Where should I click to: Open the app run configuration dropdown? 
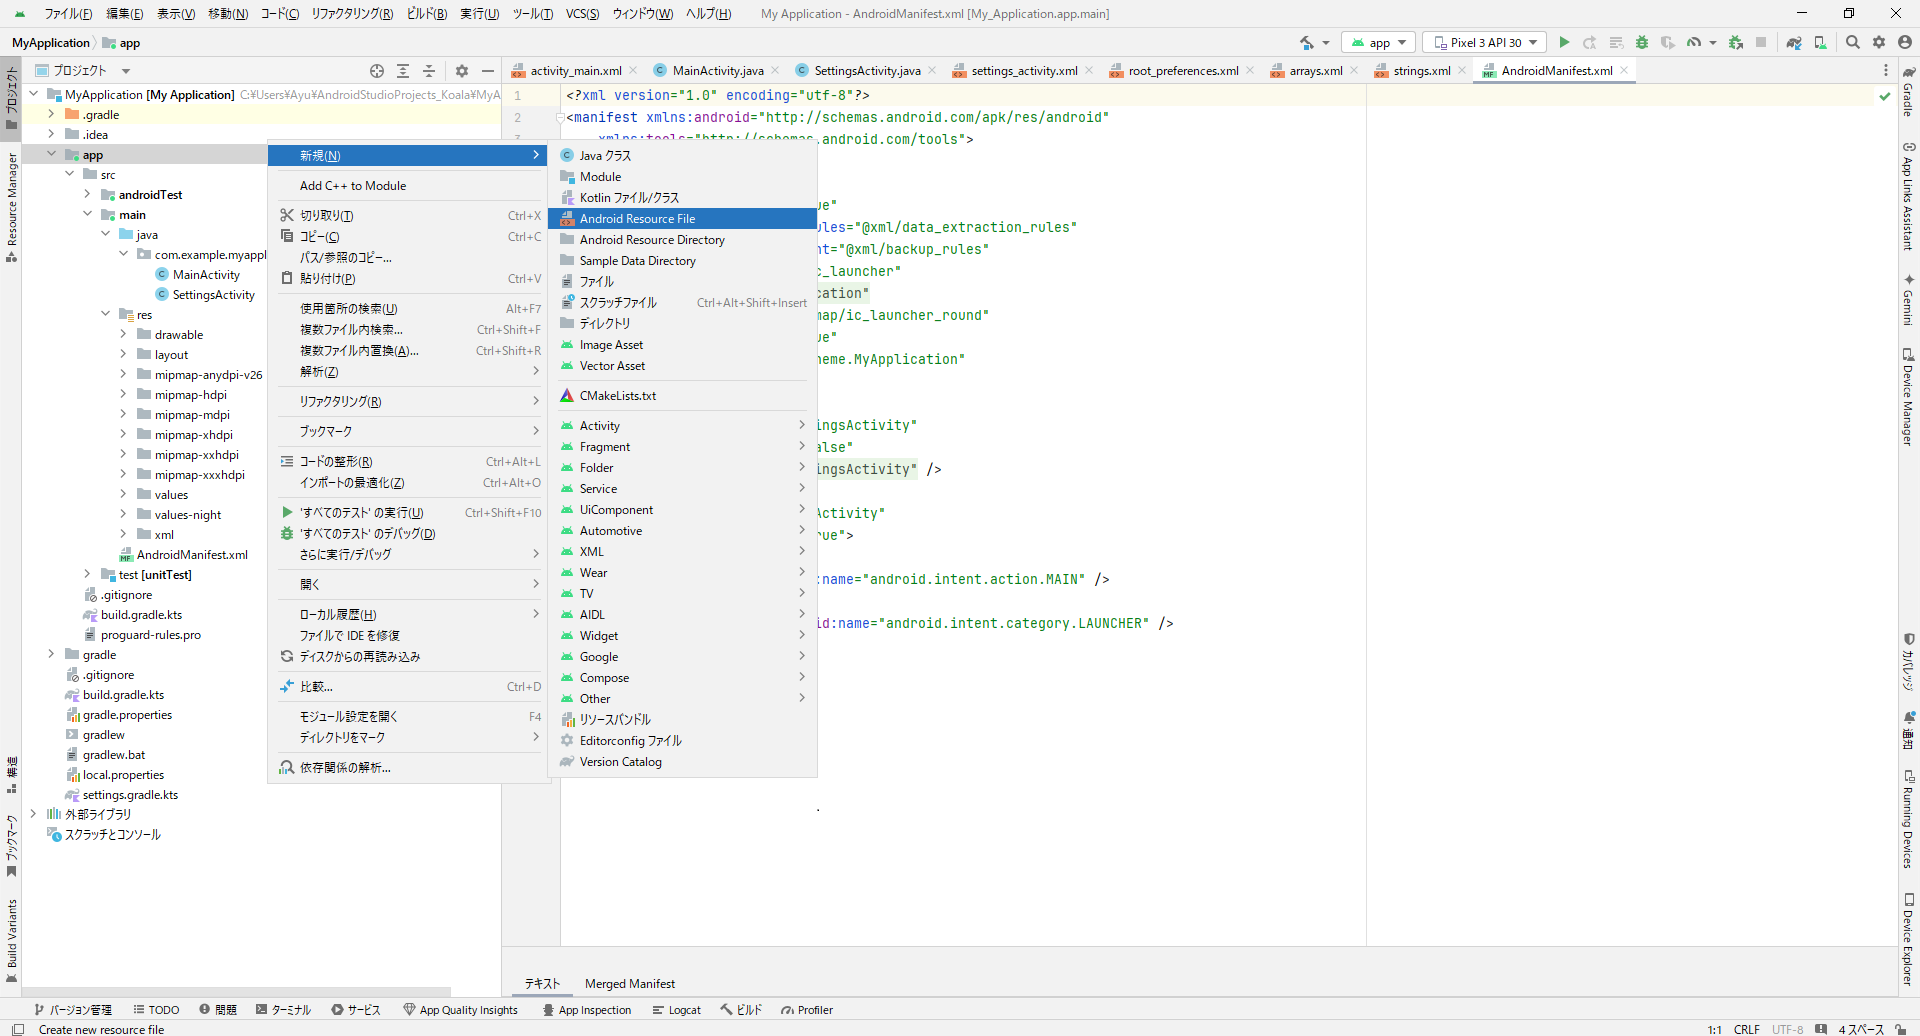click(x=1379, y=42)
